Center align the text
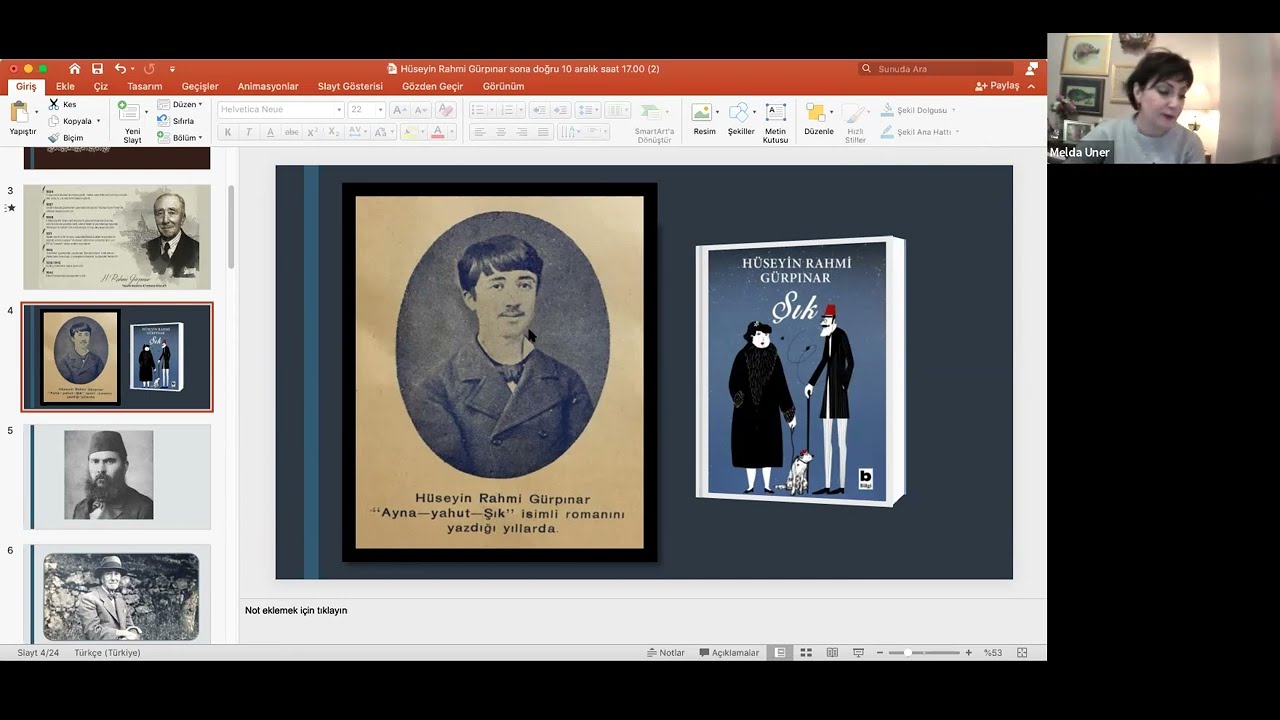This screenshot has width=1280, height=720. [501, 132]
